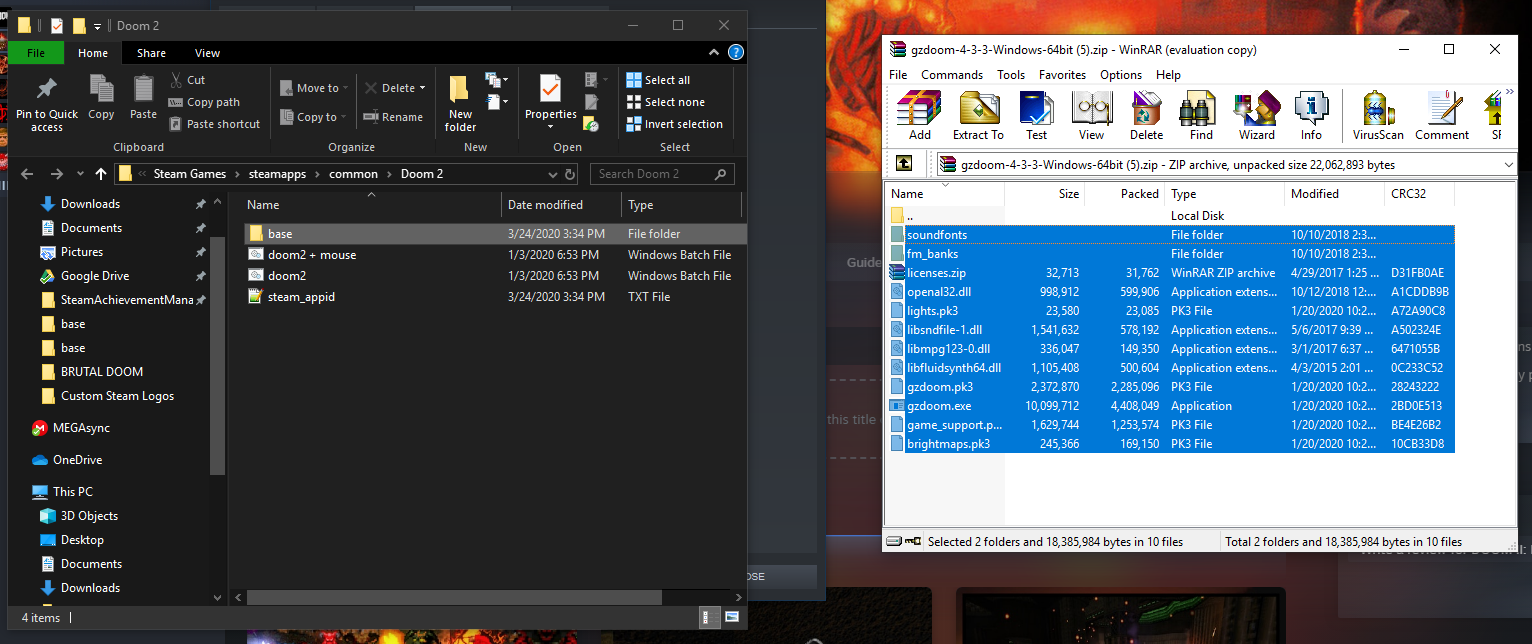Click Properties quick access toolbar icon in title bar
Viewport: 1532px width, 644px height.
click(57, 25)
